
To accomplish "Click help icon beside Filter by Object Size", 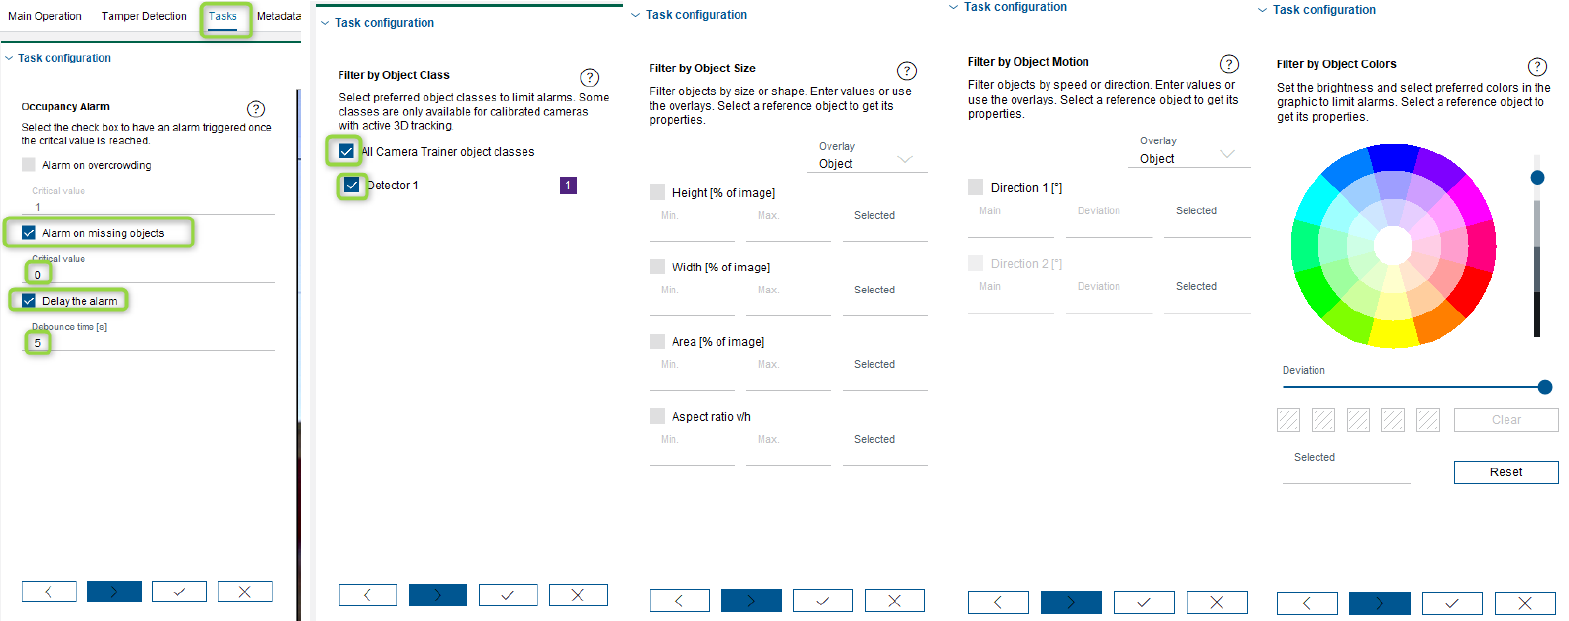I will point(906,71).
